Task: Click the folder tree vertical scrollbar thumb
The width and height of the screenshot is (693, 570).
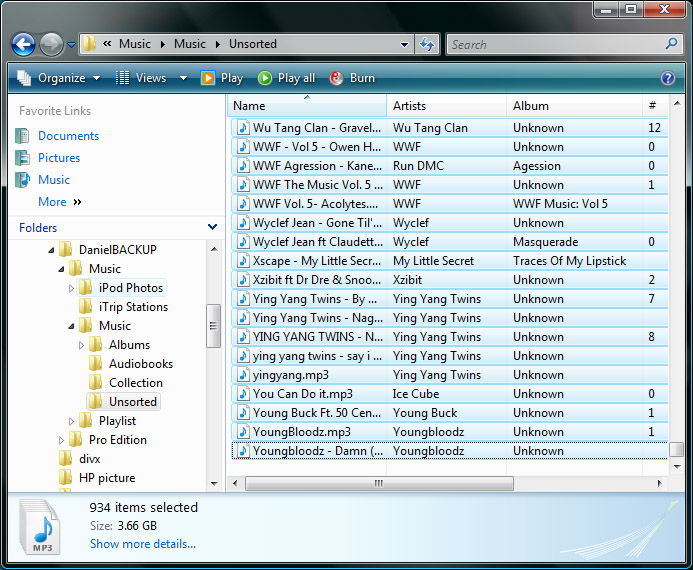Action: 213,326
